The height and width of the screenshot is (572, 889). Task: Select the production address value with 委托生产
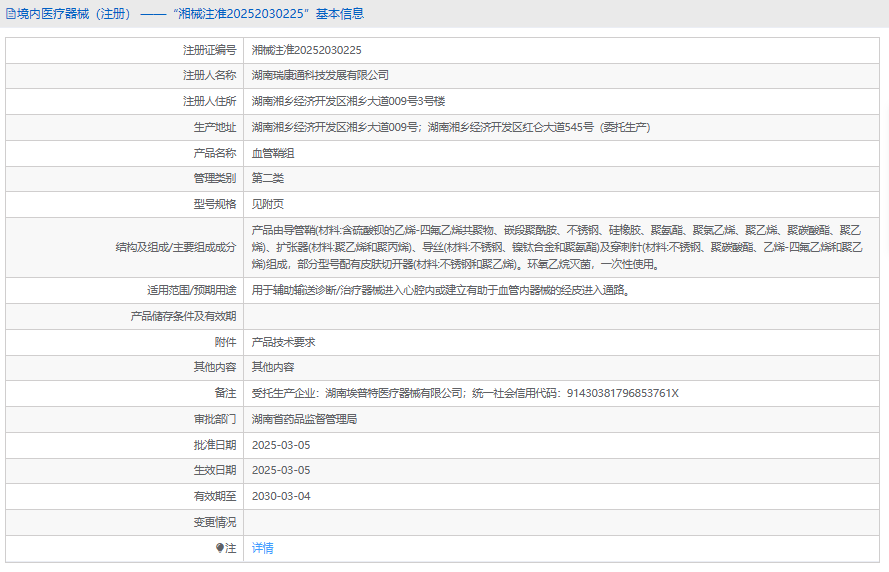(x=451, y=128)
